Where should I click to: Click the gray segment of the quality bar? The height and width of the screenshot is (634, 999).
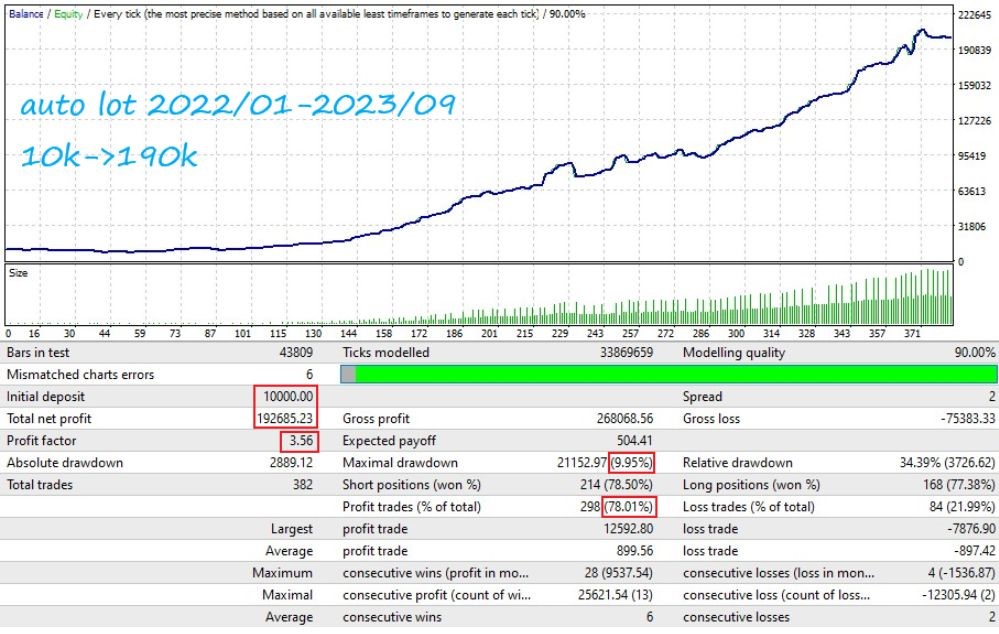point(348,374)
